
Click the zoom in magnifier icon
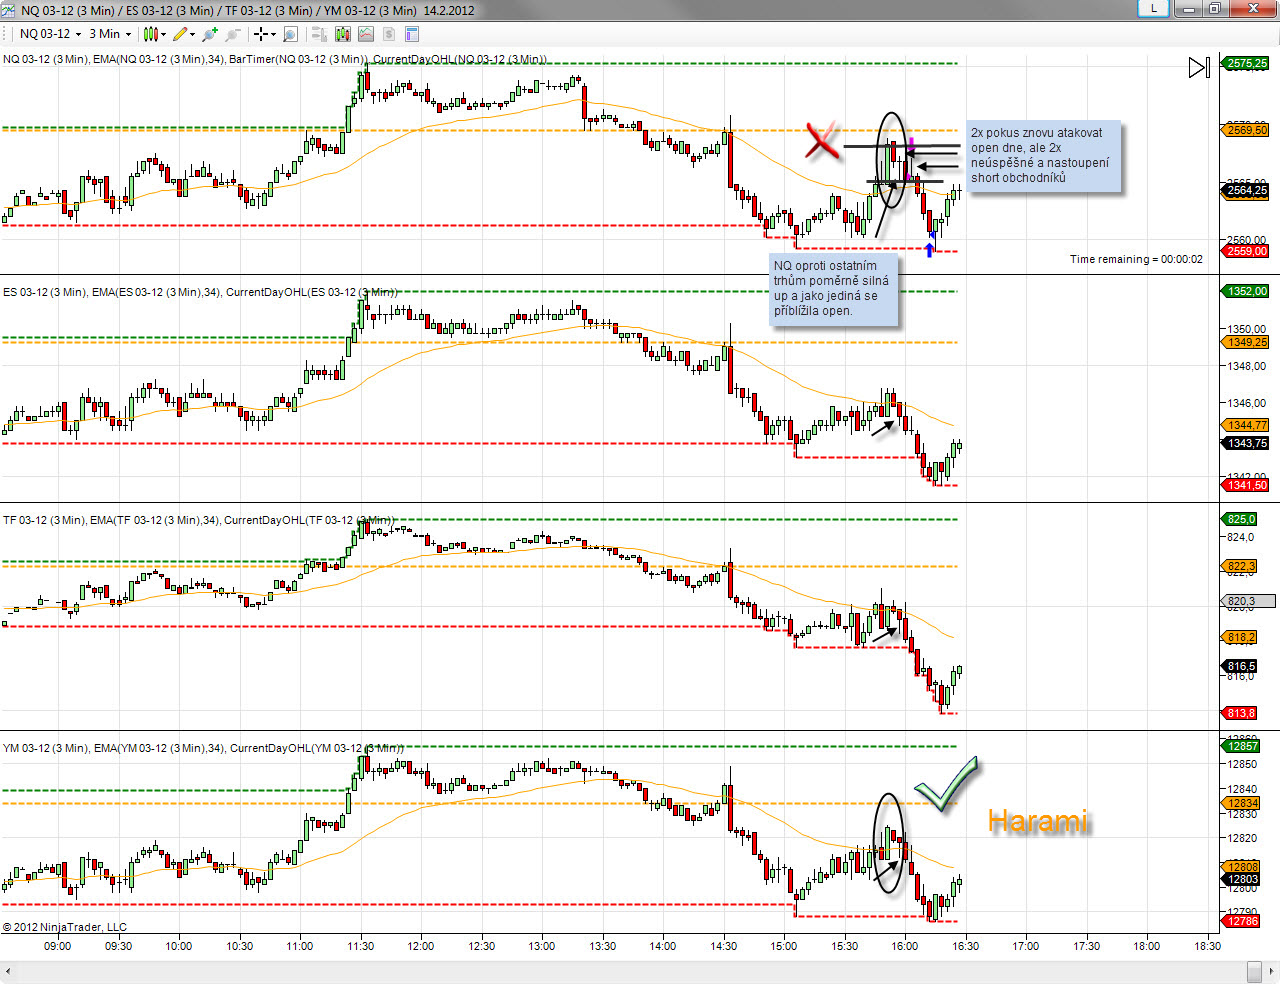tap(209, 34)
